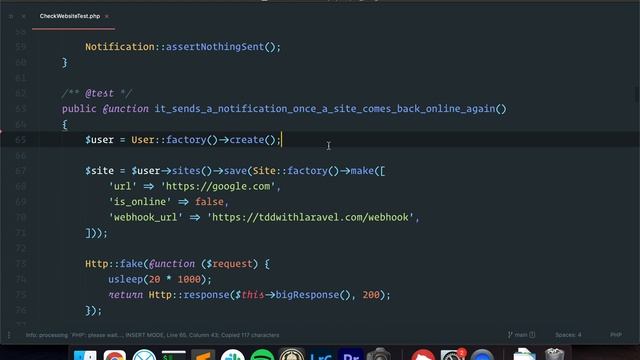Click the 'usleep(20 * 1000);' line

(160, 280)
